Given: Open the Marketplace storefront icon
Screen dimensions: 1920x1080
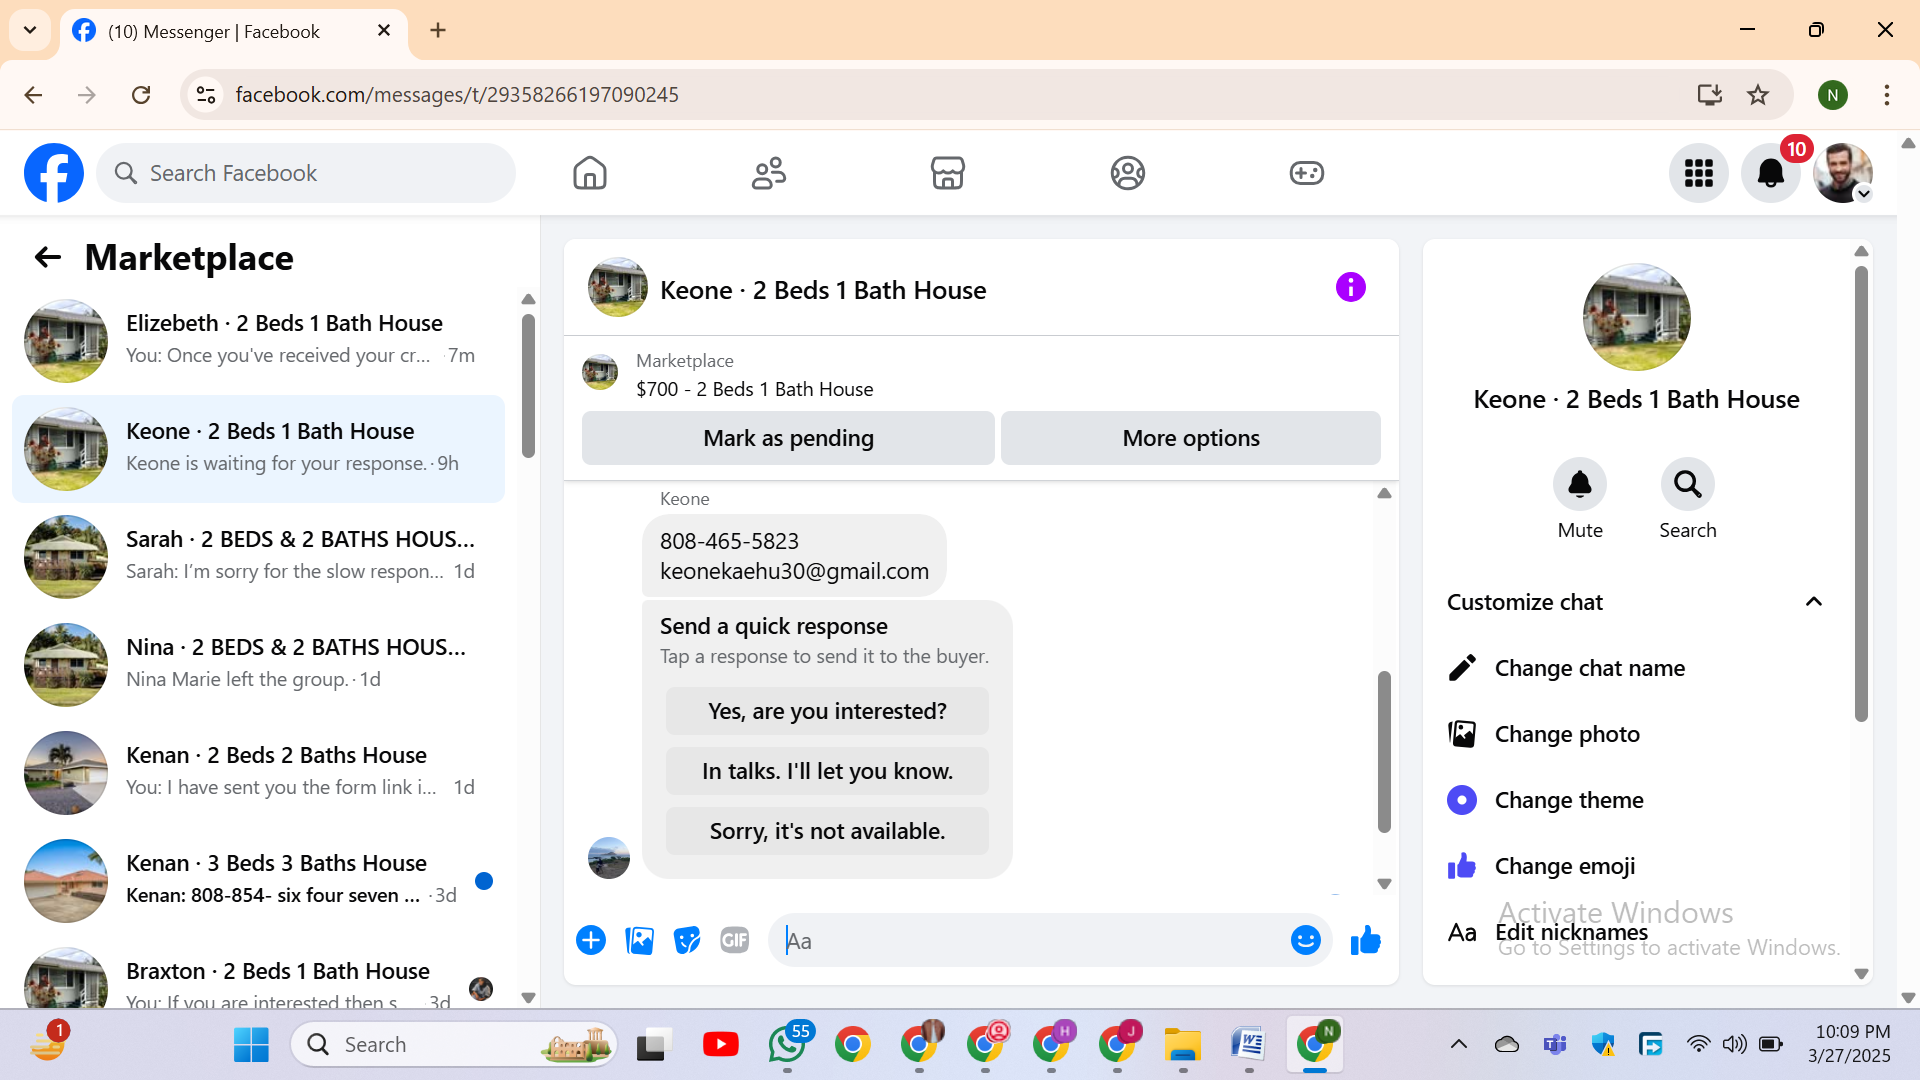Looking at the screenshot, I should coord(948,173).
